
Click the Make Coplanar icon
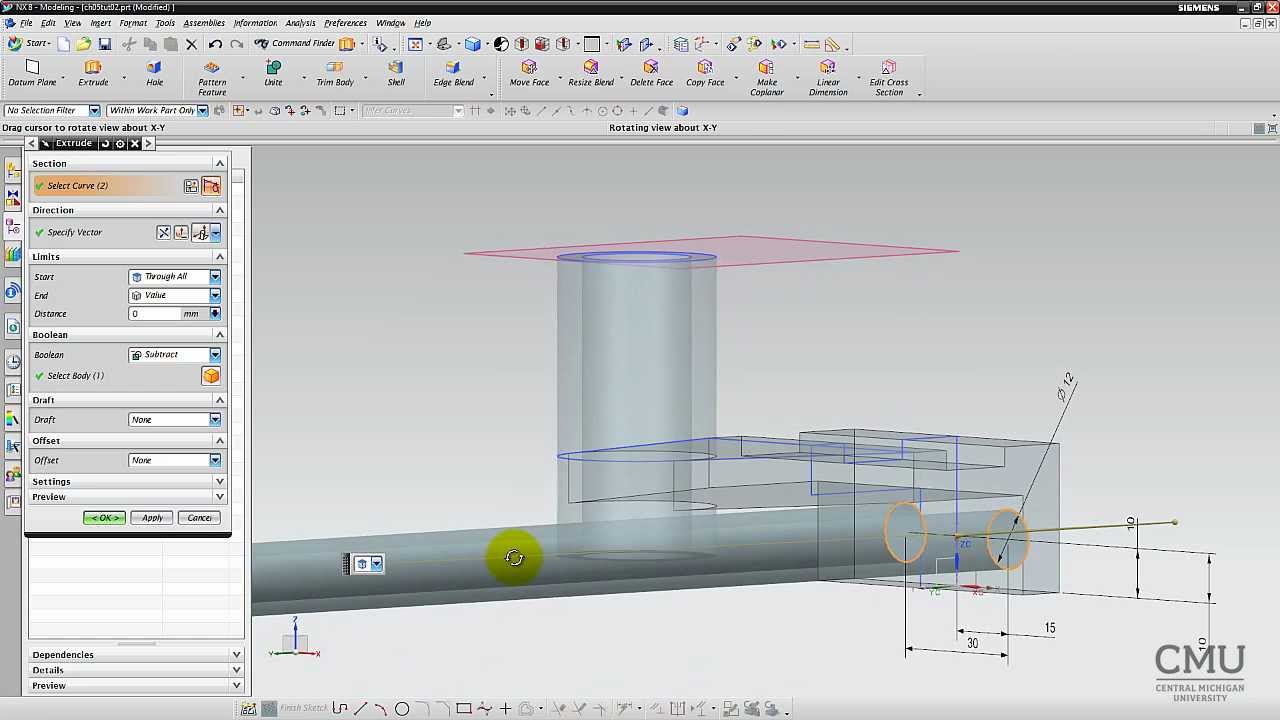[767, 68]
